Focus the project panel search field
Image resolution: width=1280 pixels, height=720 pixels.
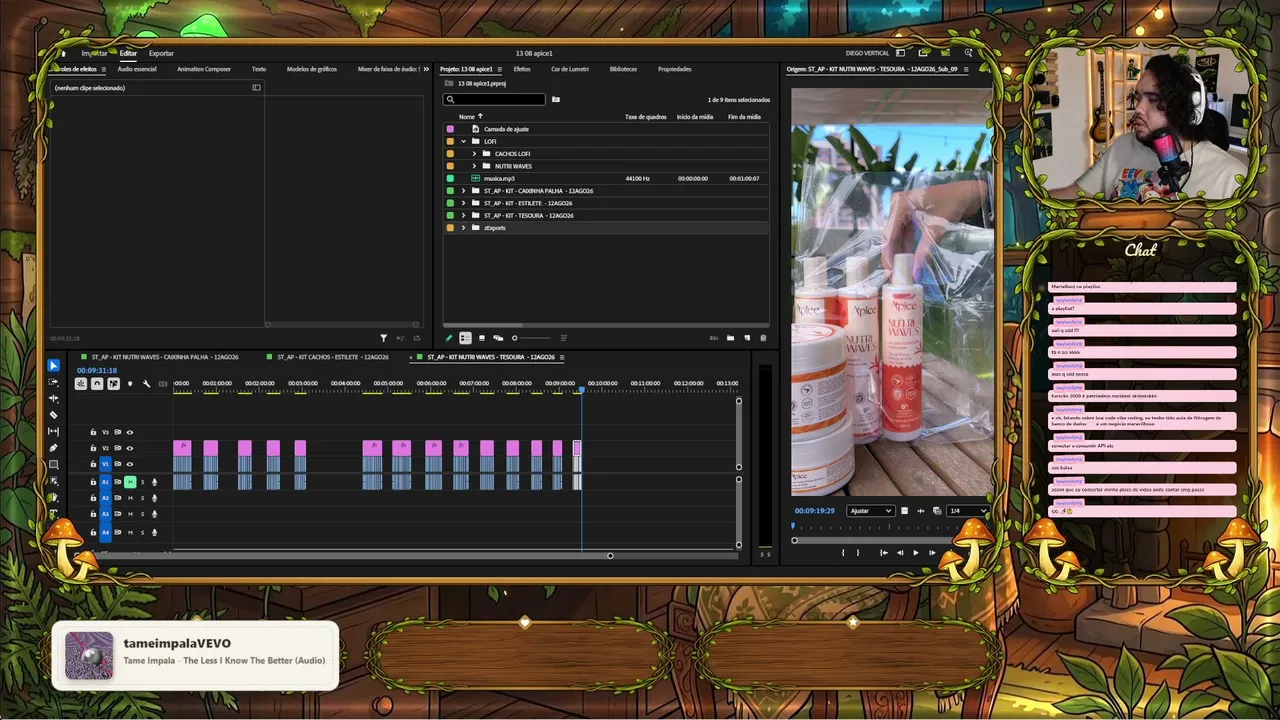pos(495,99)
